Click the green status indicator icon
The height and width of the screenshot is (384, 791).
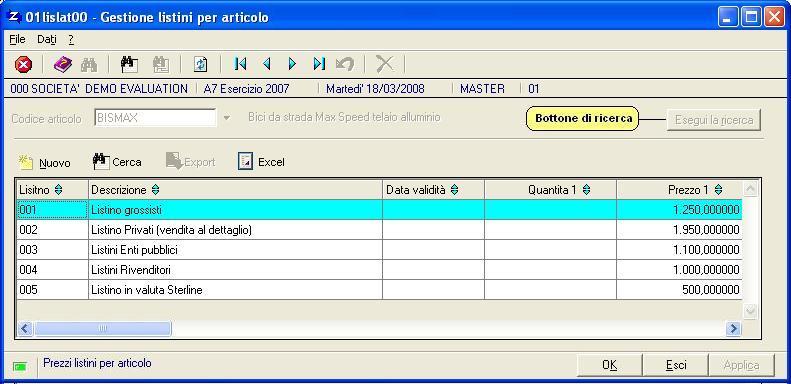tap(20, 367)
